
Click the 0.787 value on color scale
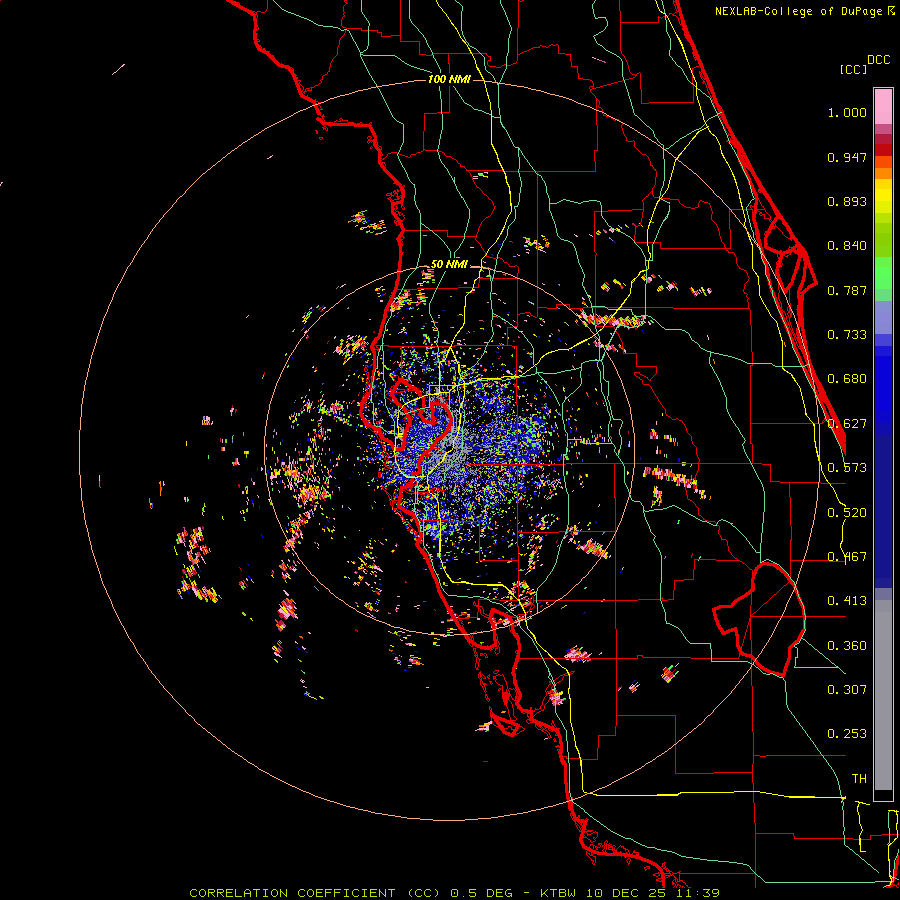[x=847, y=290]
